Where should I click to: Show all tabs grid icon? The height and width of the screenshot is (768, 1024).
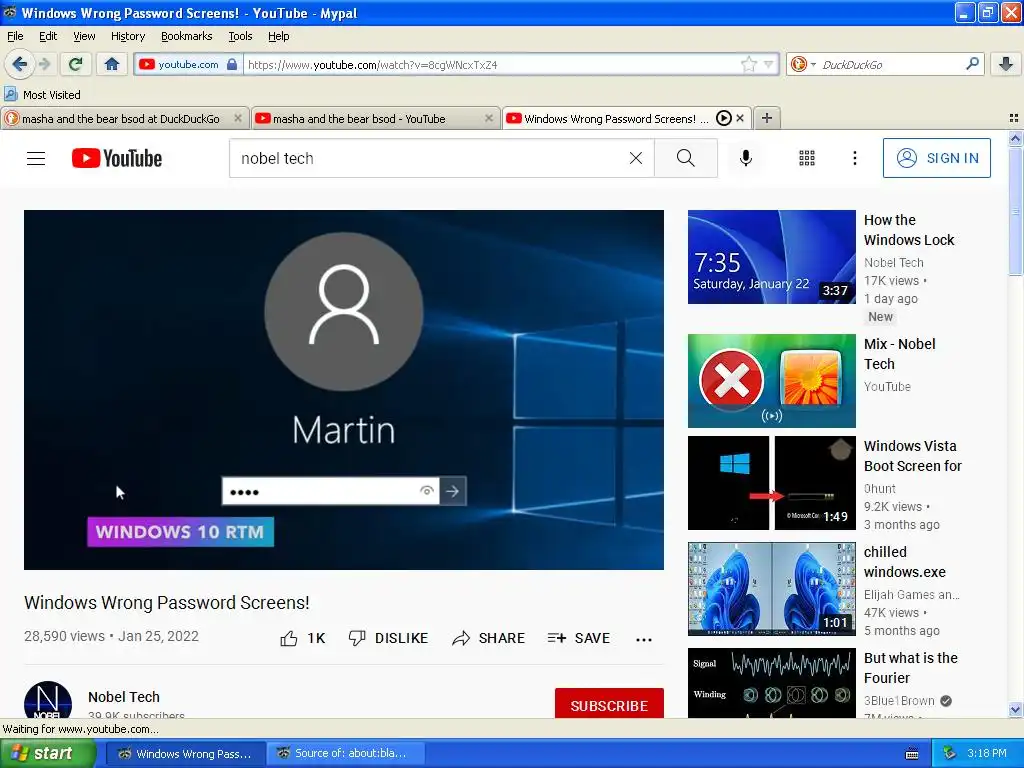(1014, 118)
